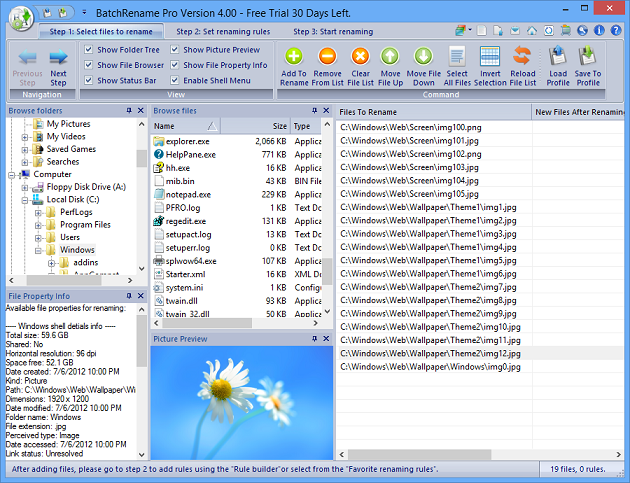Switch to Step 2: Set renaming rules tab
The height and width of the screenshot is (483, 630).
click(223, 31)
